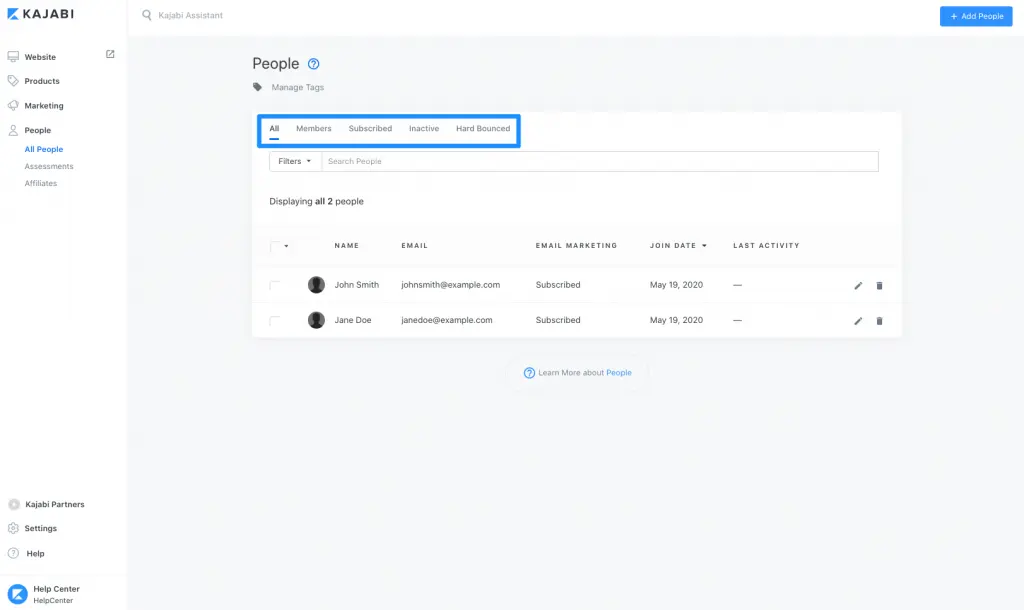This screenshot has width=1024, height=610.
Task: Click the Manage Tags tag icon
Action: (x=258, y=87)
